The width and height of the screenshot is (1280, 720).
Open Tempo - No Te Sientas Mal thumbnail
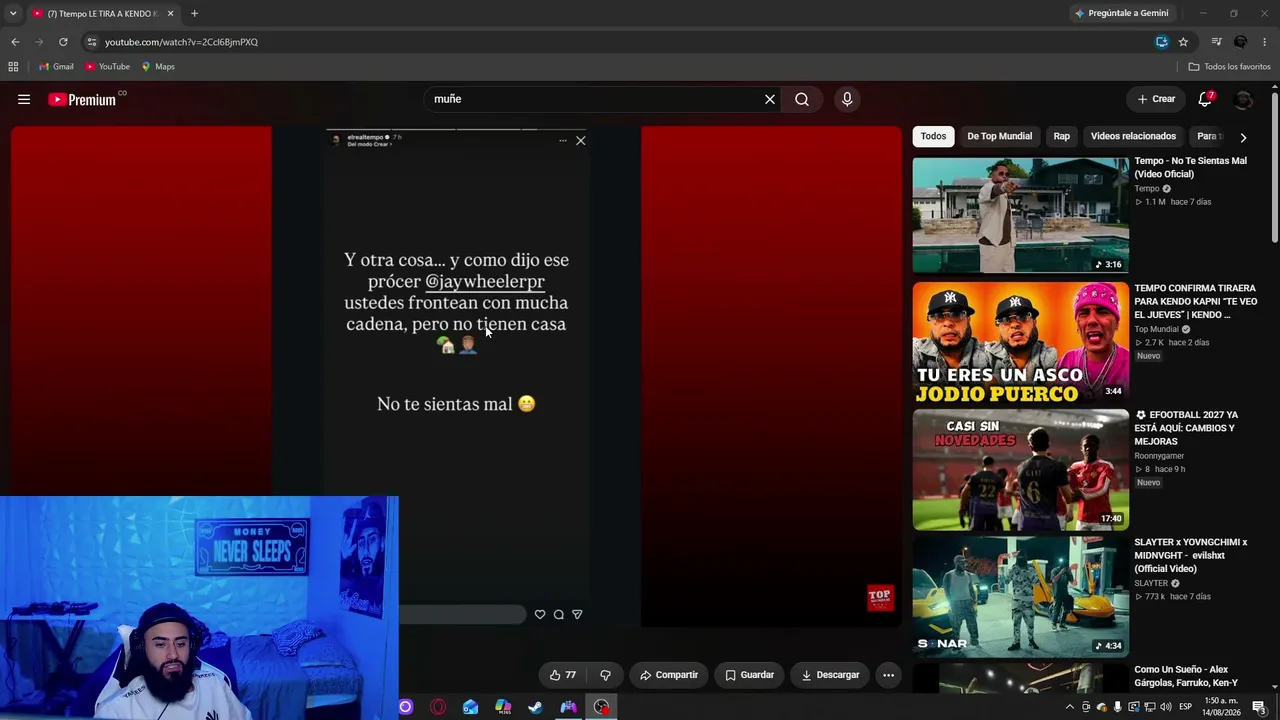[1020, 215]
